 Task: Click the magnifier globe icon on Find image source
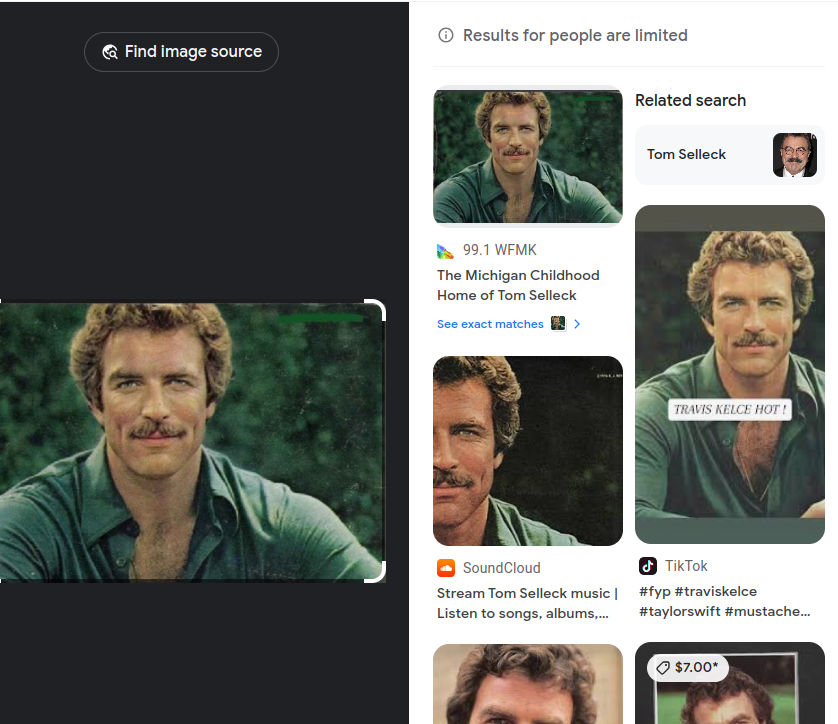click(110, 52)
